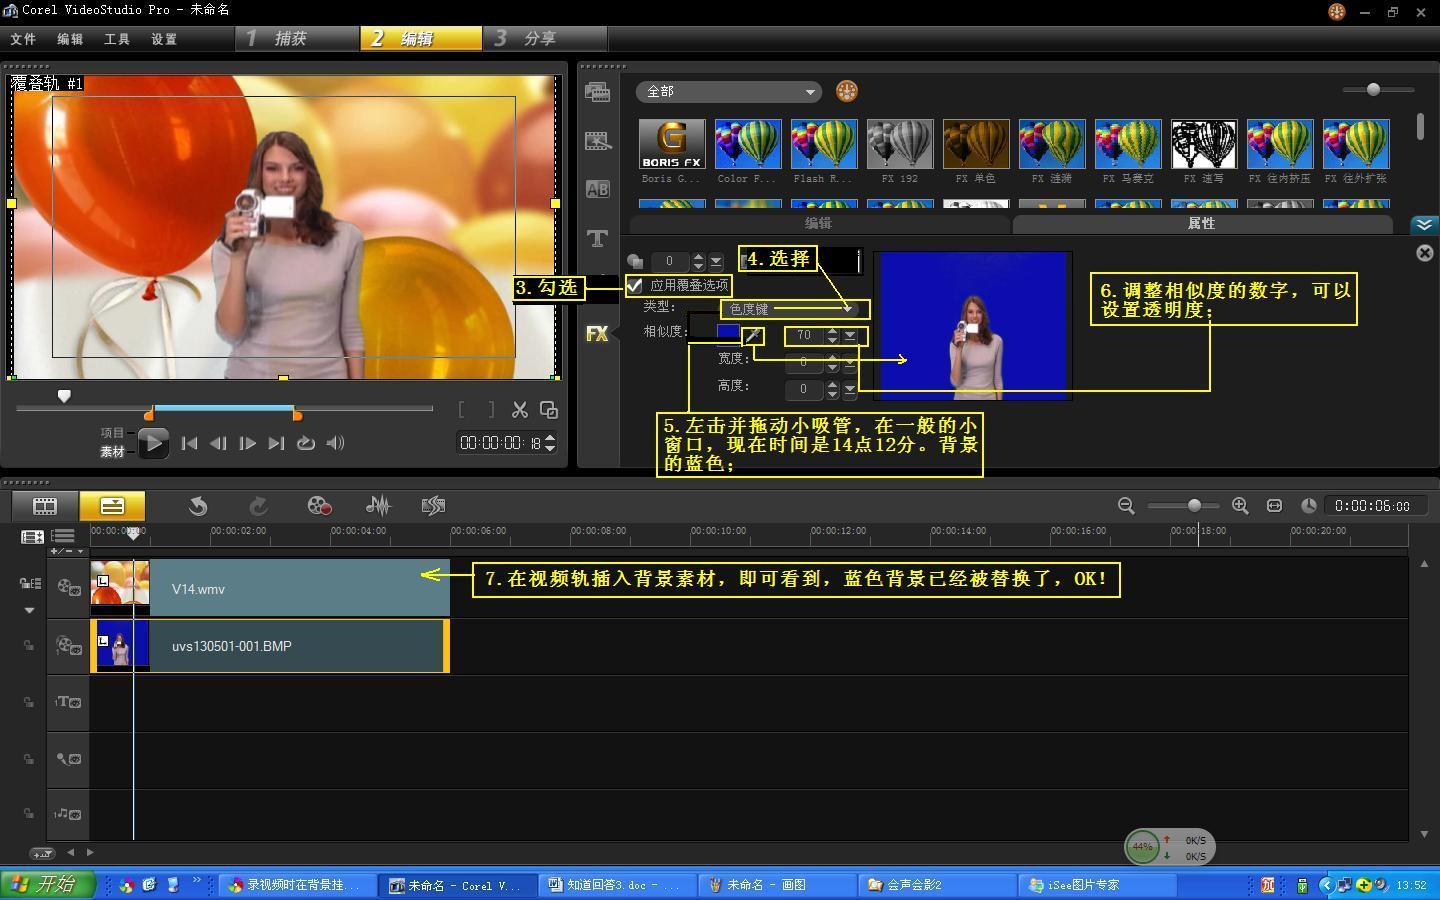The image size is (1440, 900).
Task: Click the scissors split clip icon
Action: (x=520, y=410)
